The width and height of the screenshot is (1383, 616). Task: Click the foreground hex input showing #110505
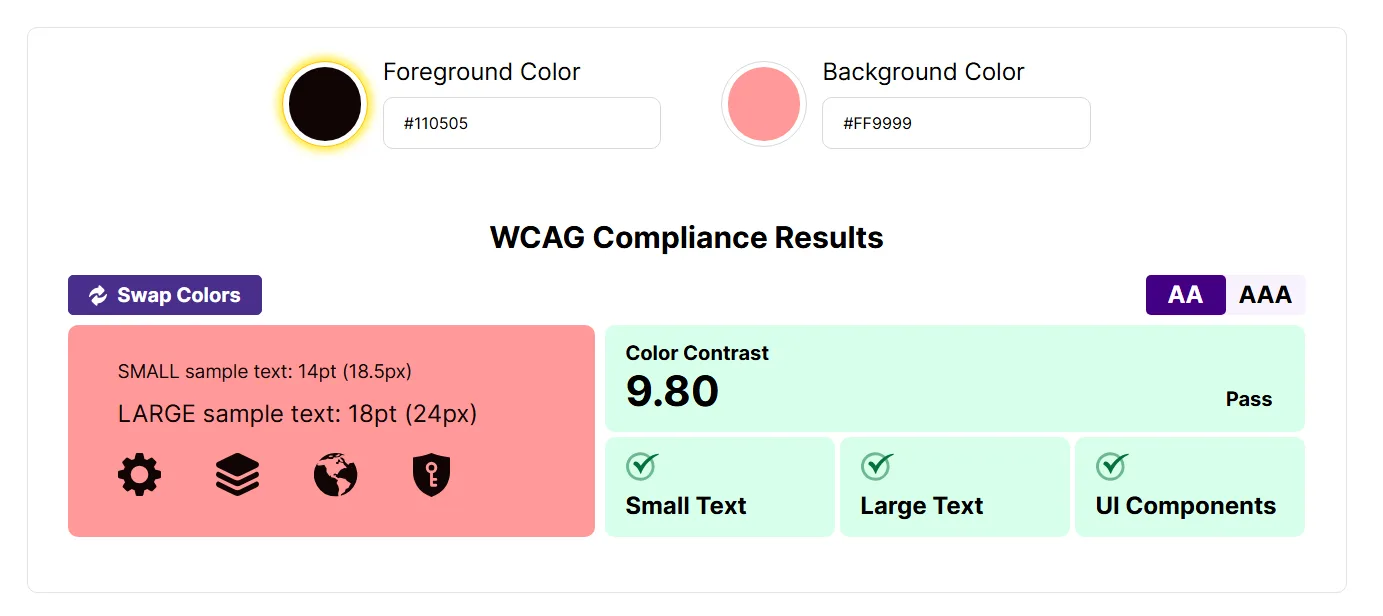click(521, 122)
